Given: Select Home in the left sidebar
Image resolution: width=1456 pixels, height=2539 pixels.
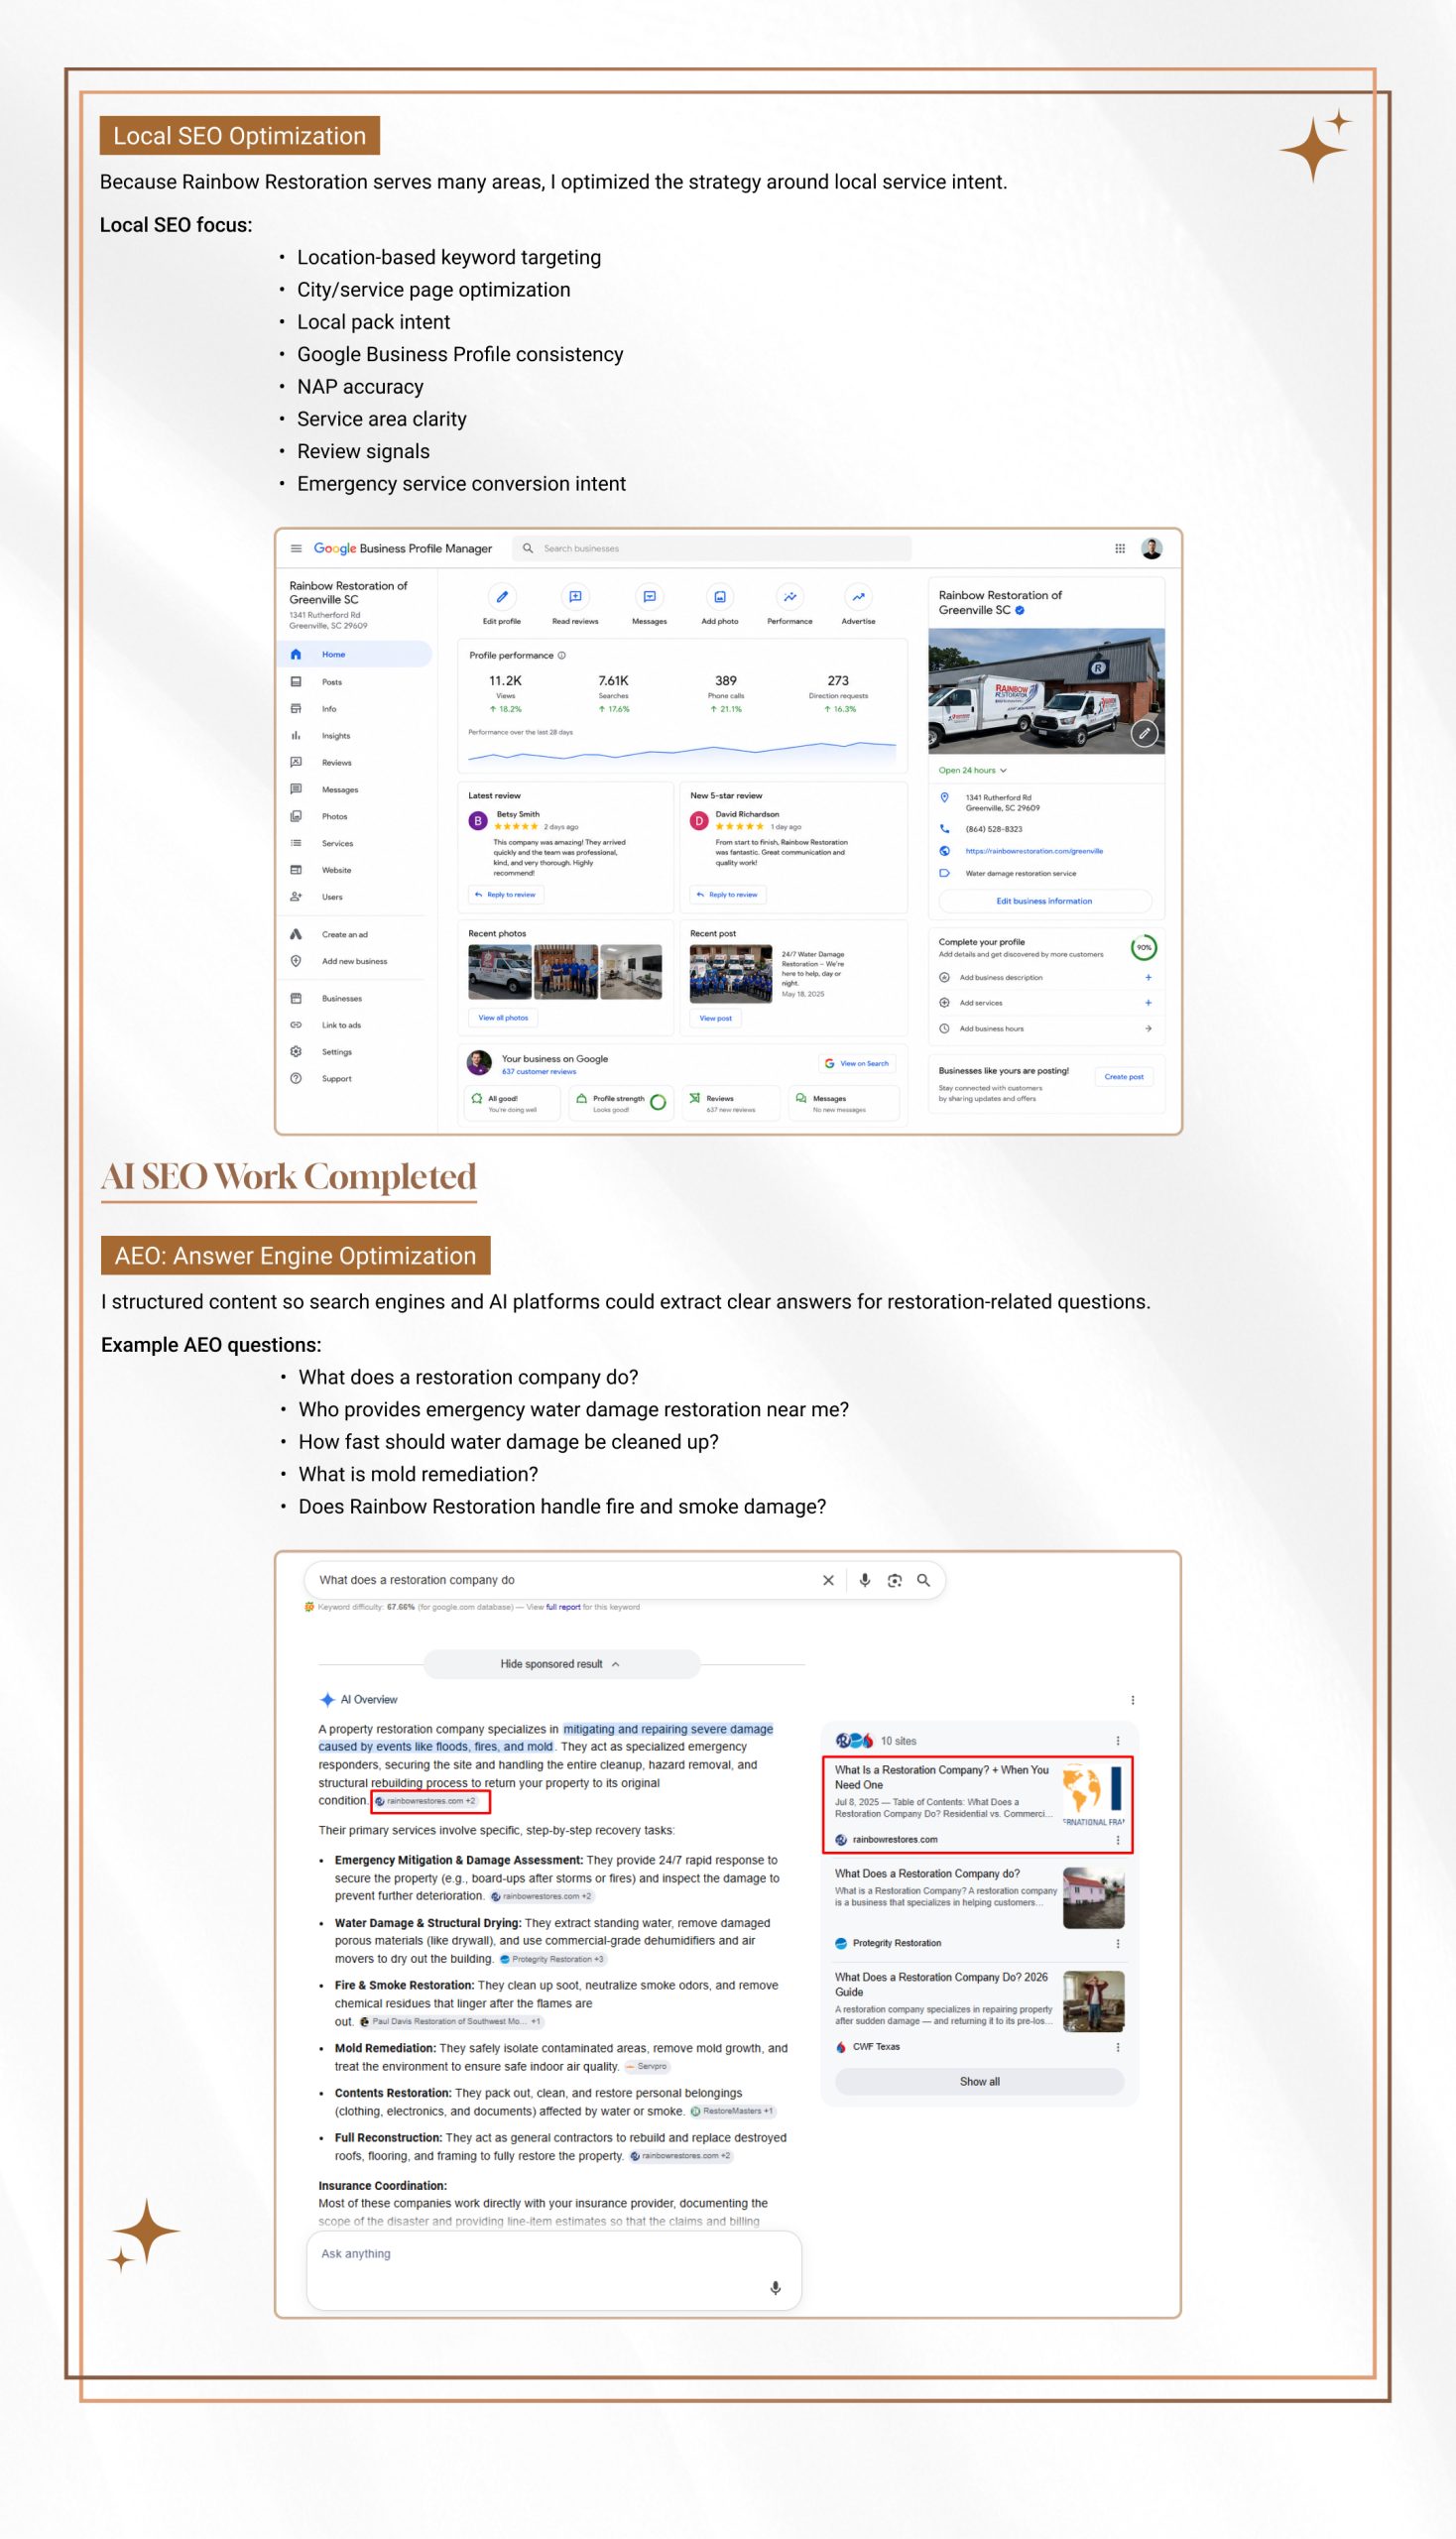Looking at the screenshot, I should pyautogui.click(x=355, y=654).
